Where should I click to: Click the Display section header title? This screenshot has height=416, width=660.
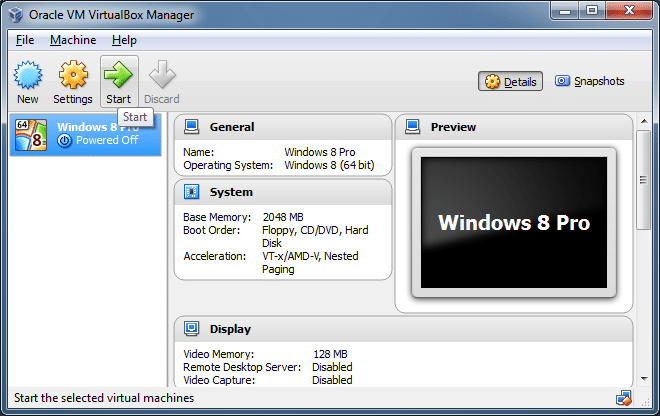[230, 329]
